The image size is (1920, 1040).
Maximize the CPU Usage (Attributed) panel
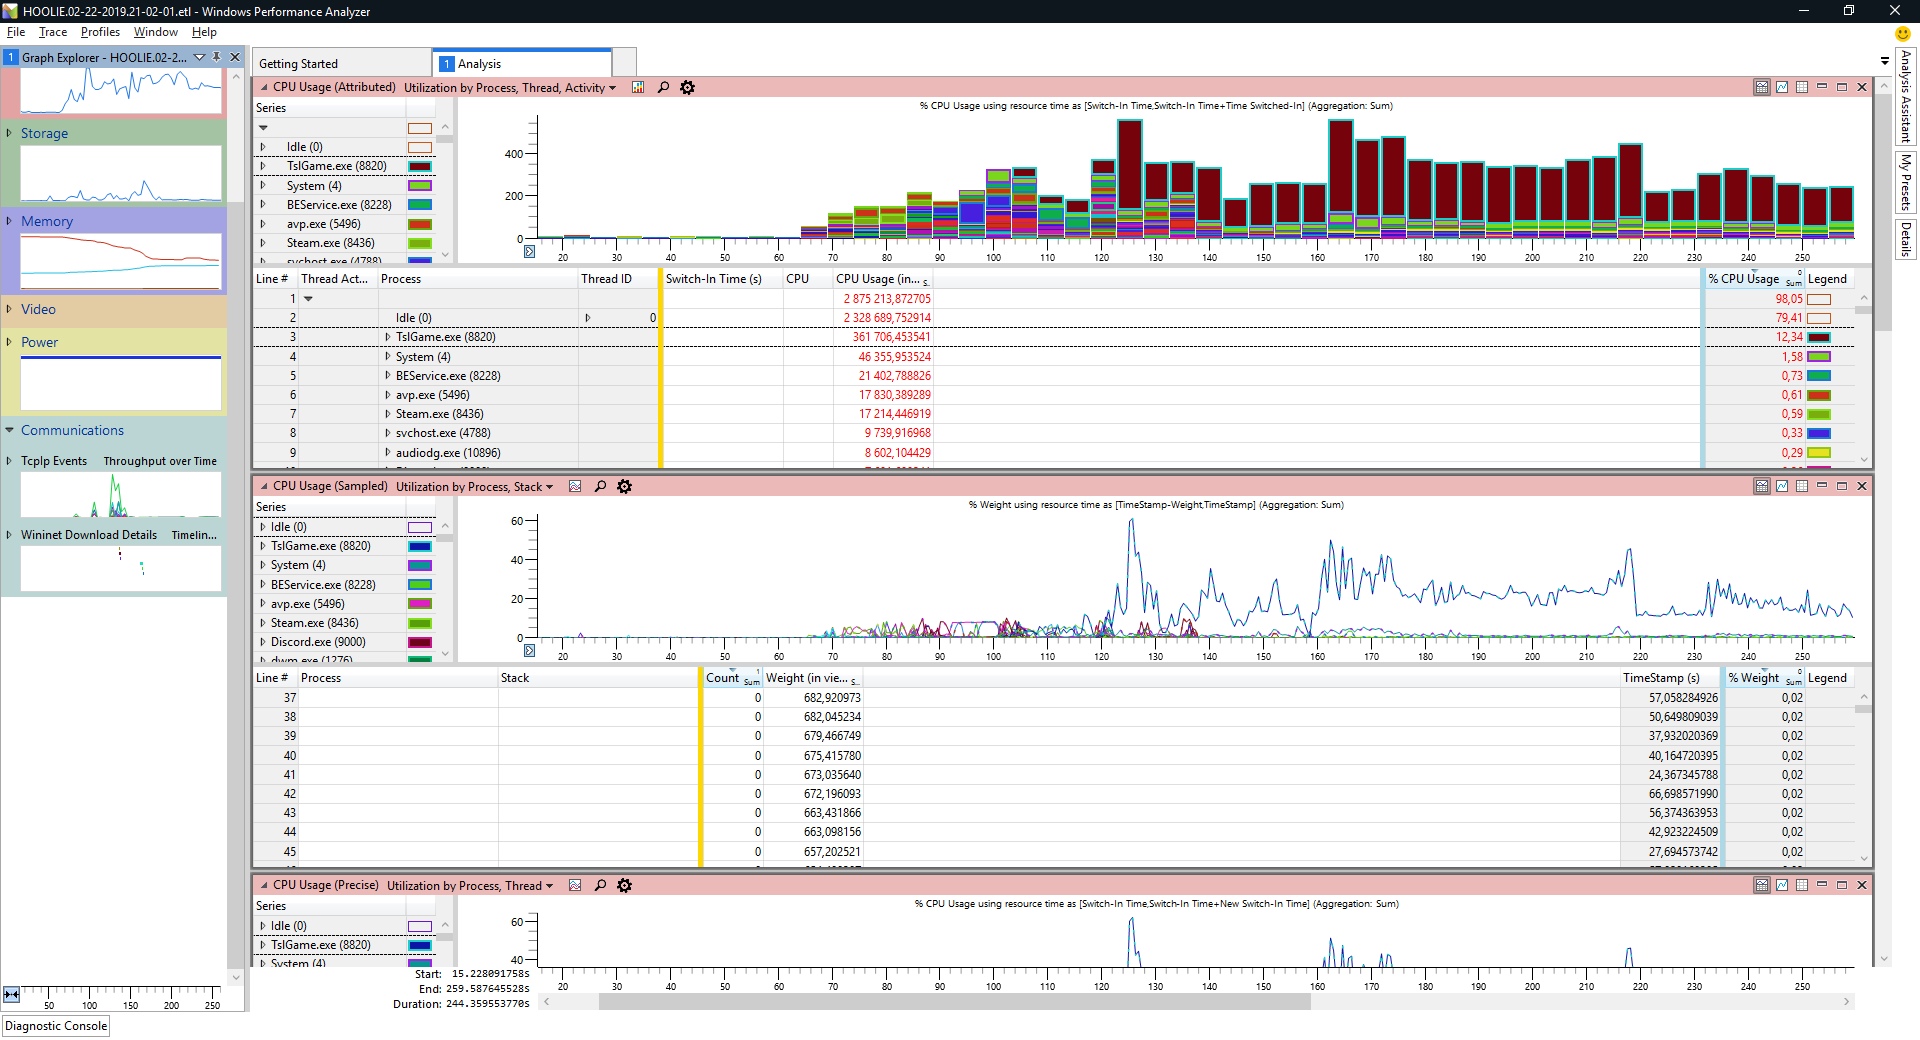pos(1842,88)
